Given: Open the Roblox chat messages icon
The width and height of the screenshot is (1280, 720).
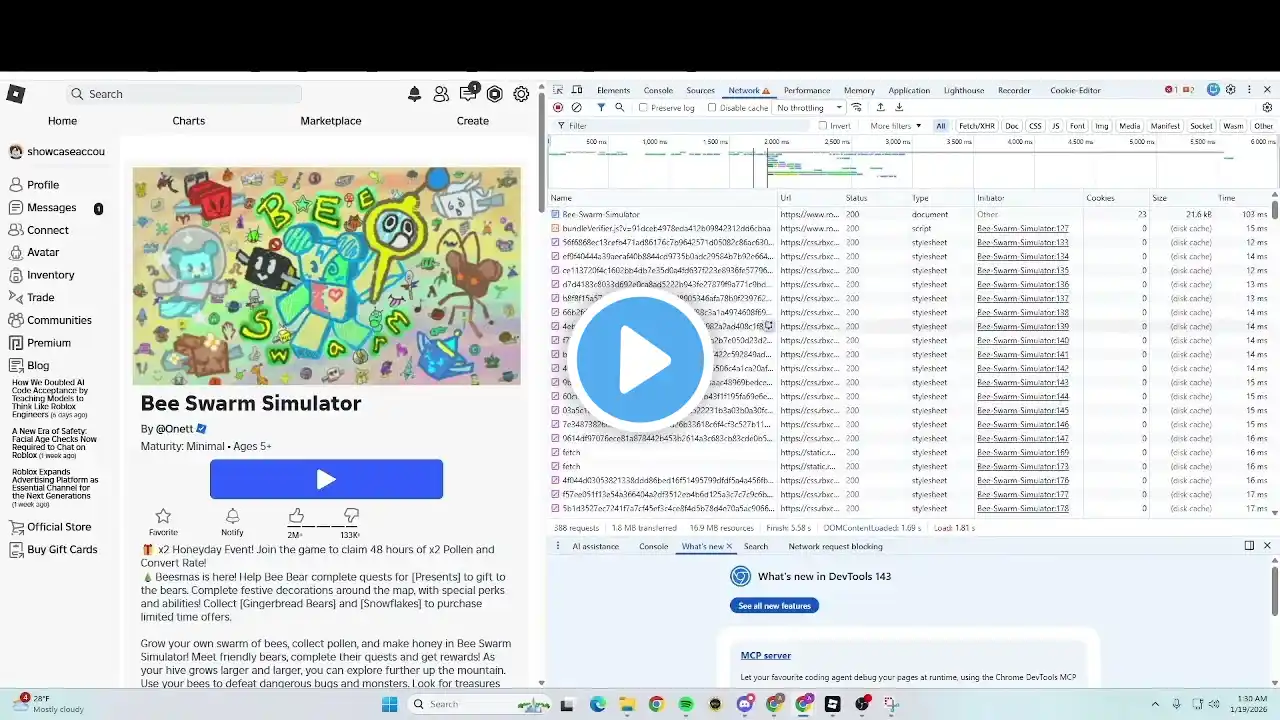Looking at the screenshot, I should 468,94.
